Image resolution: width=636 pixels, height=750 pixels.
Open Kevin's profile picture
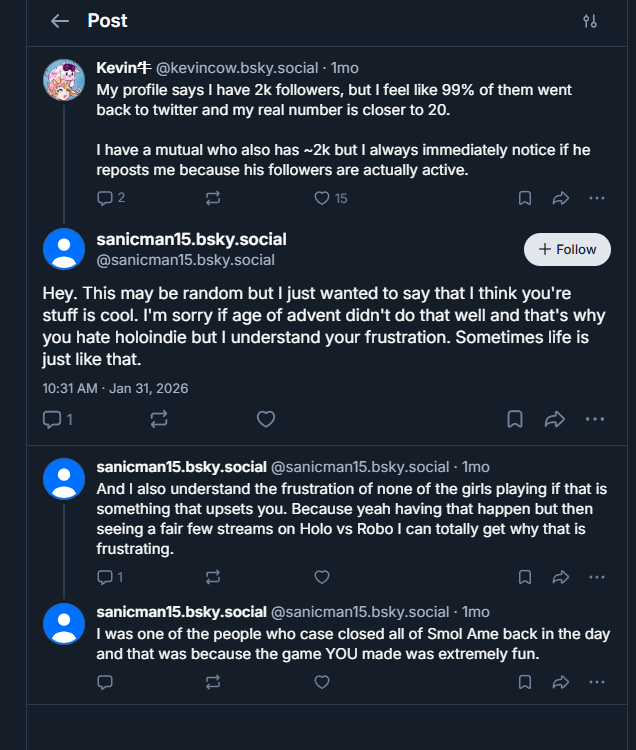(x=64, y=80)
